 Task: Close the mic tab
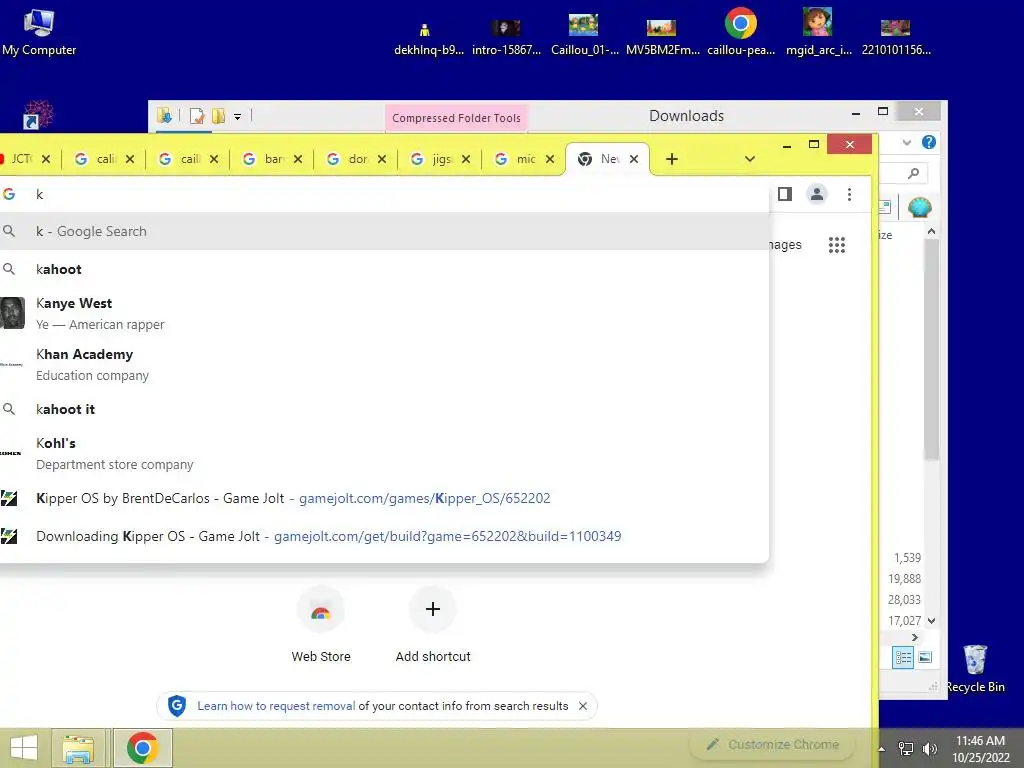550,159
